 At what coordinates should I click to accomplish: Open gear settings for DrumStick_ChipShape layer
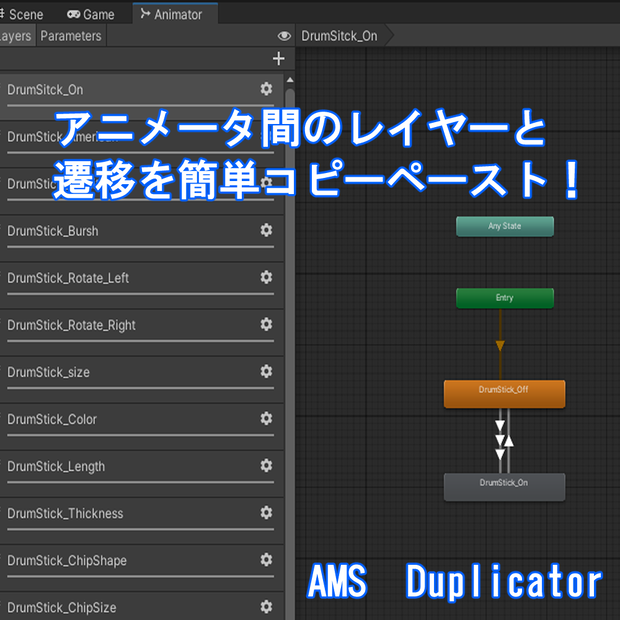266,560
